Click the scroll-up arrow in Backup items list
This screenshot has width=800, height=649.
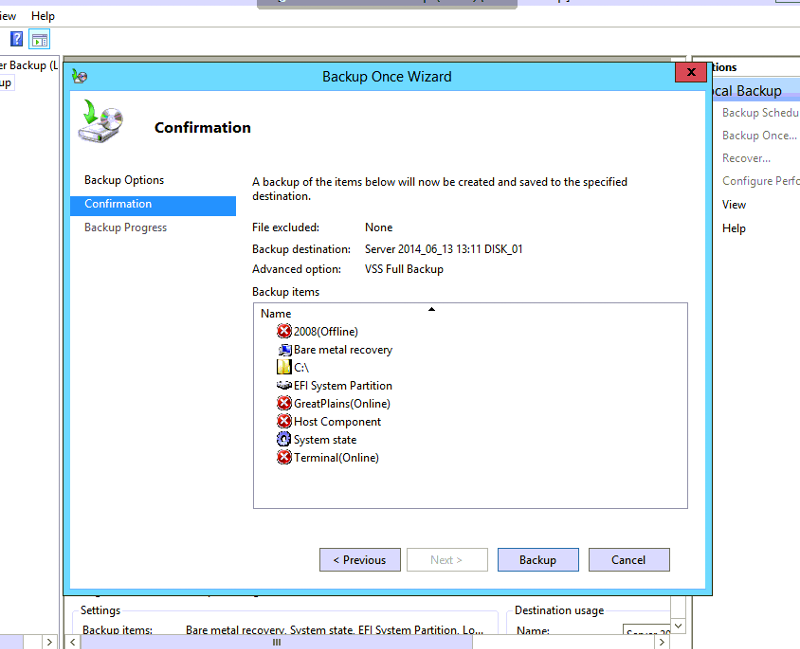pos(431,309)
